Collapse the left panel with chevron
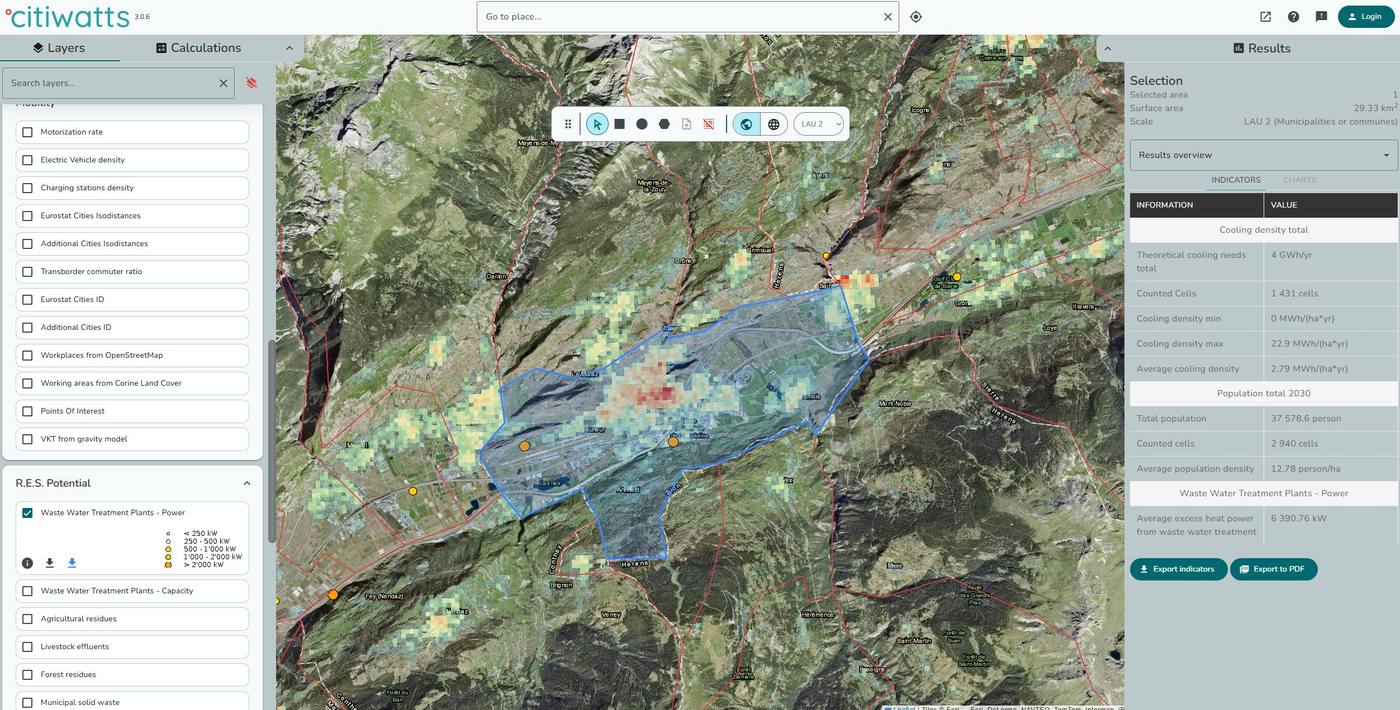 click(x=289, y=48)
